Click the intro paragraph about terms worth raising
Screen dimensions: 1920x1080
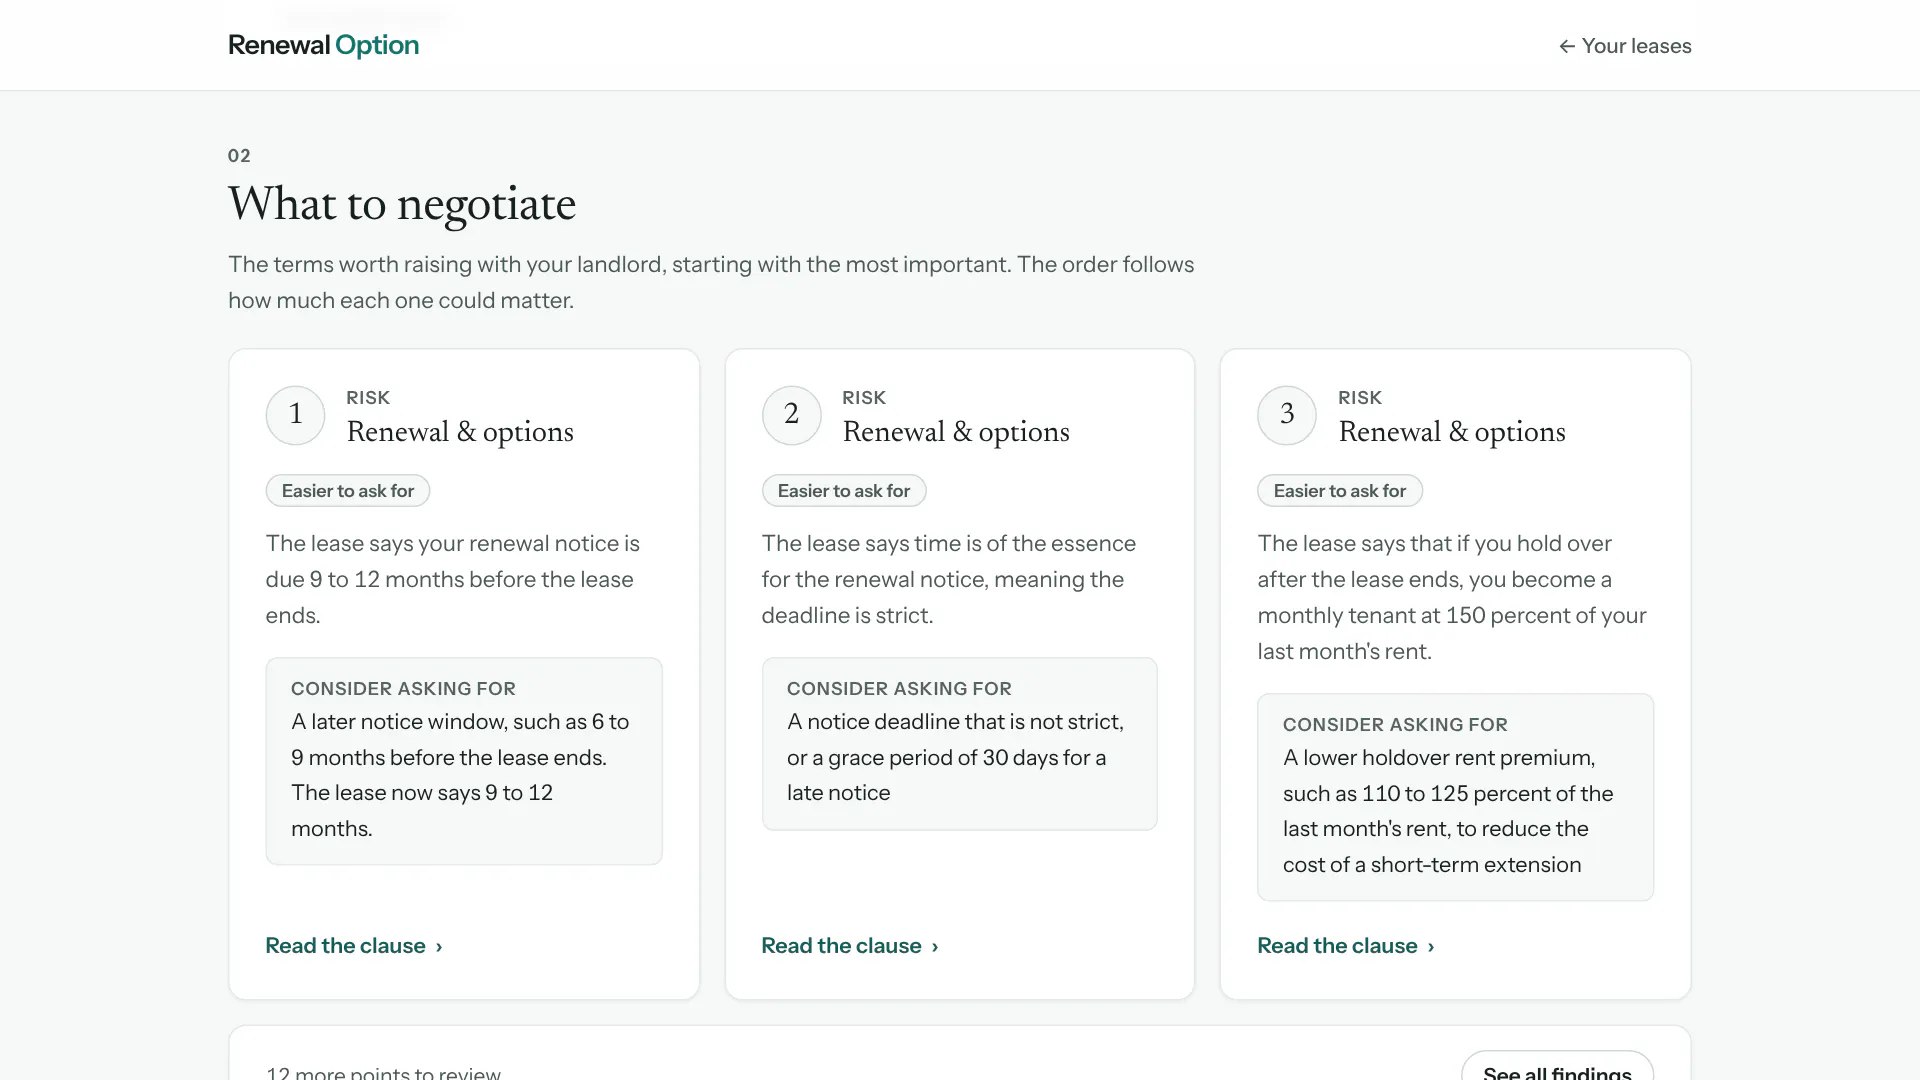pyautogui.click(x=711, y=282)
